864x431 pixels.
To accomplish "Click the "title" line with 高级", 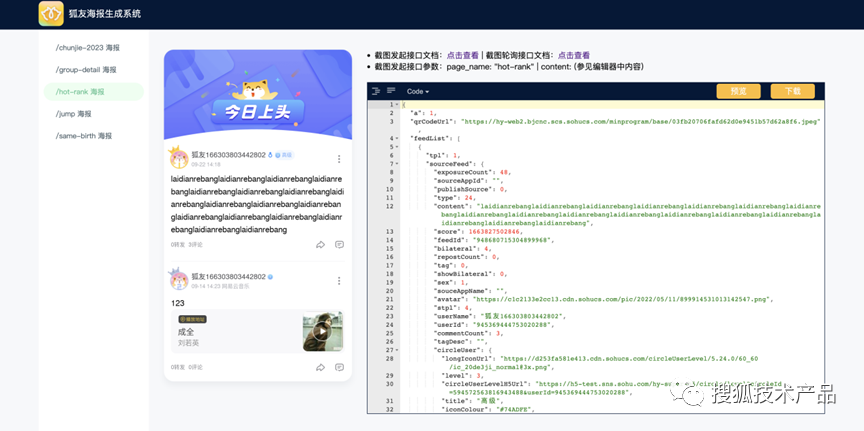I will [472, 401].
